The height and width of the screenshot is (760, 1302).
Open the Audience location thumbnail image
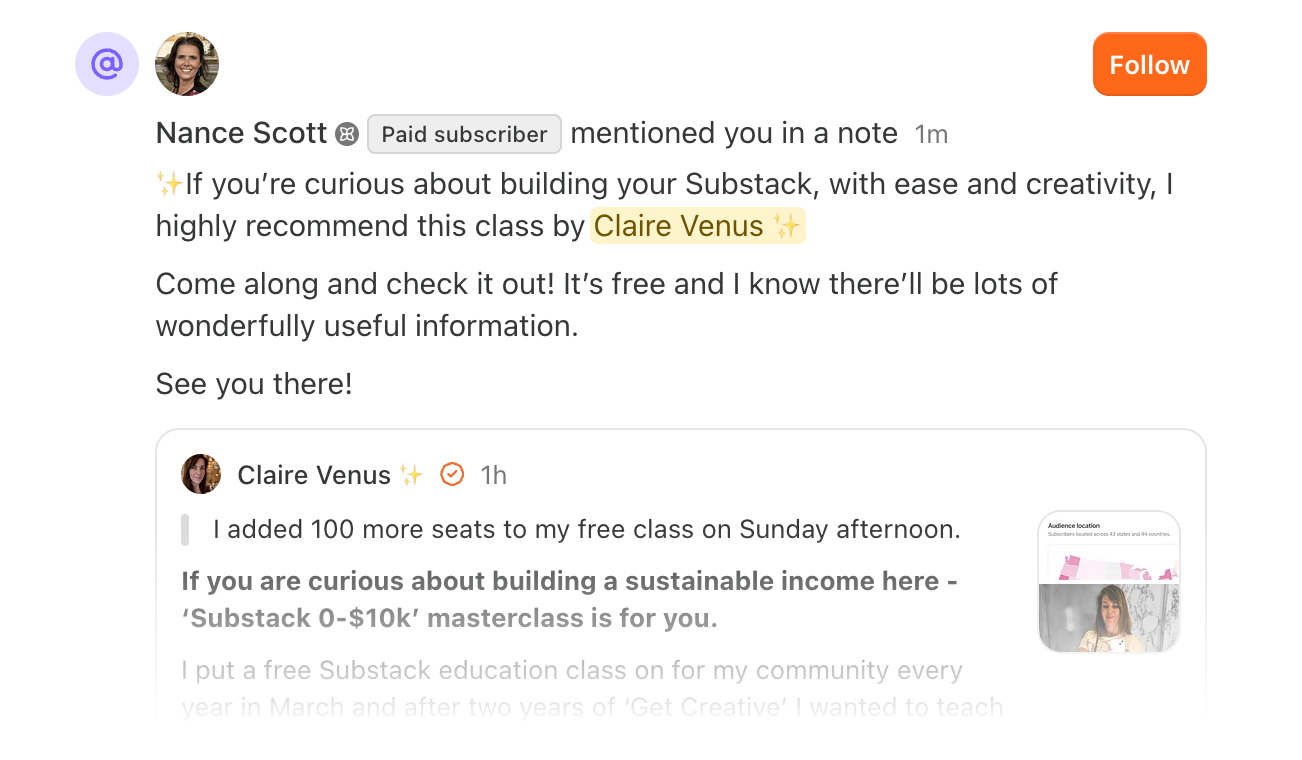pos(1109,581)
